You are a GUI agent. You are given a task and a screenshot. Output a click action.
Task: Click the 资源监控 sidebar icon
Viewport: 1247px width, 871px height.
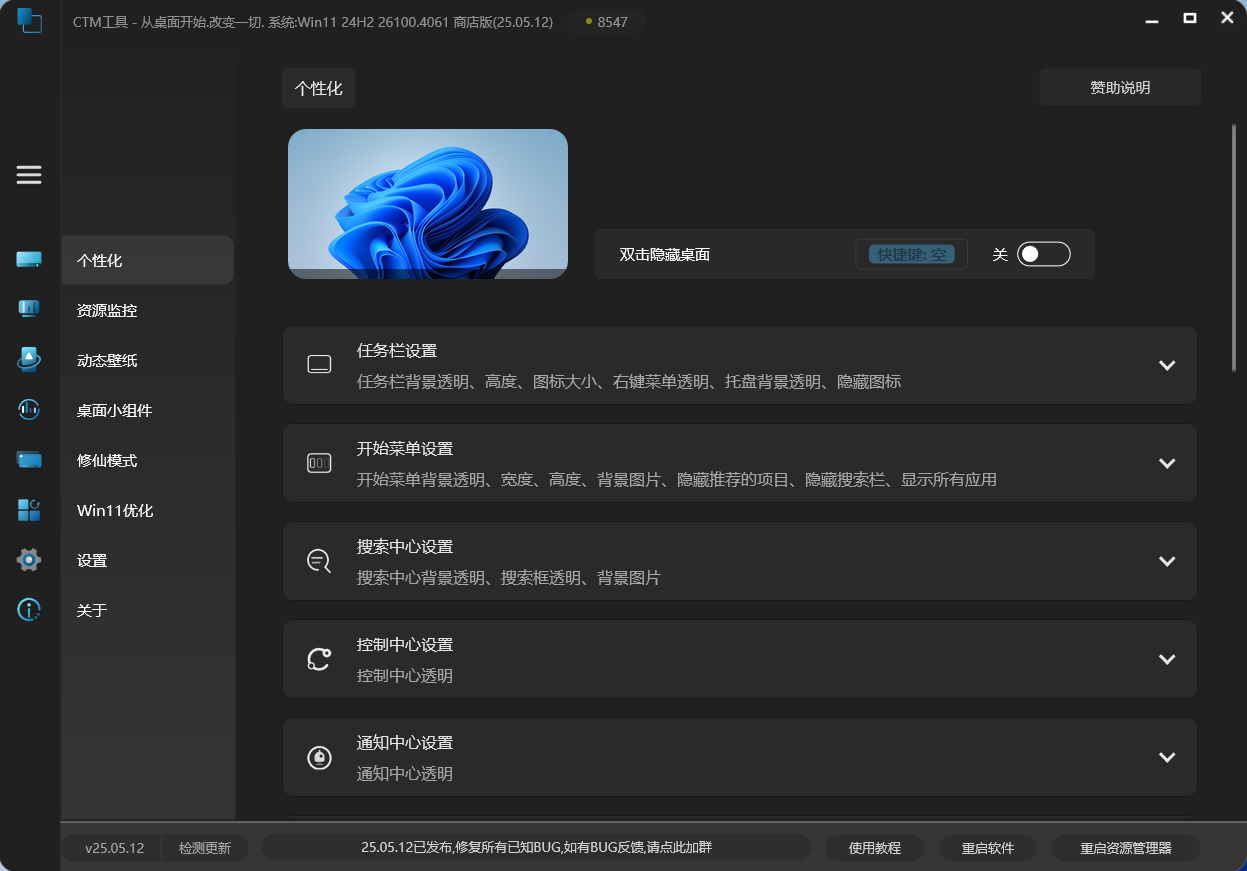click(x=29, y=309)
